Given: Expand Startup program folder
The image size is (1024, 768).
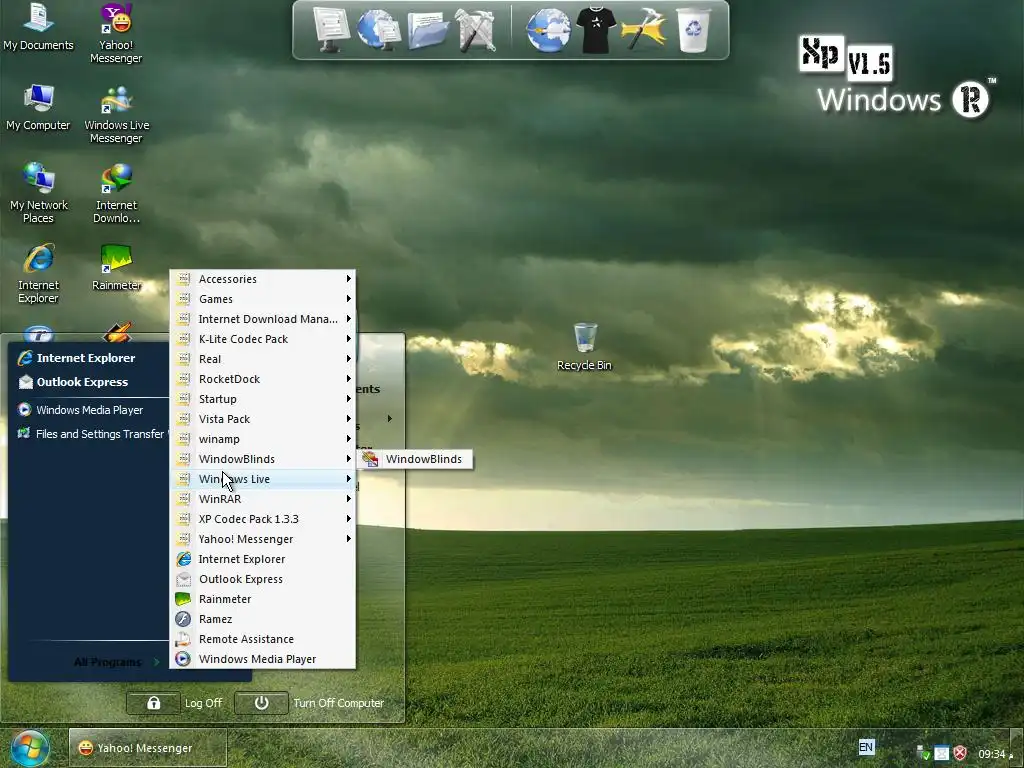Looking at the screenshot, I should (x=263, y=399).
